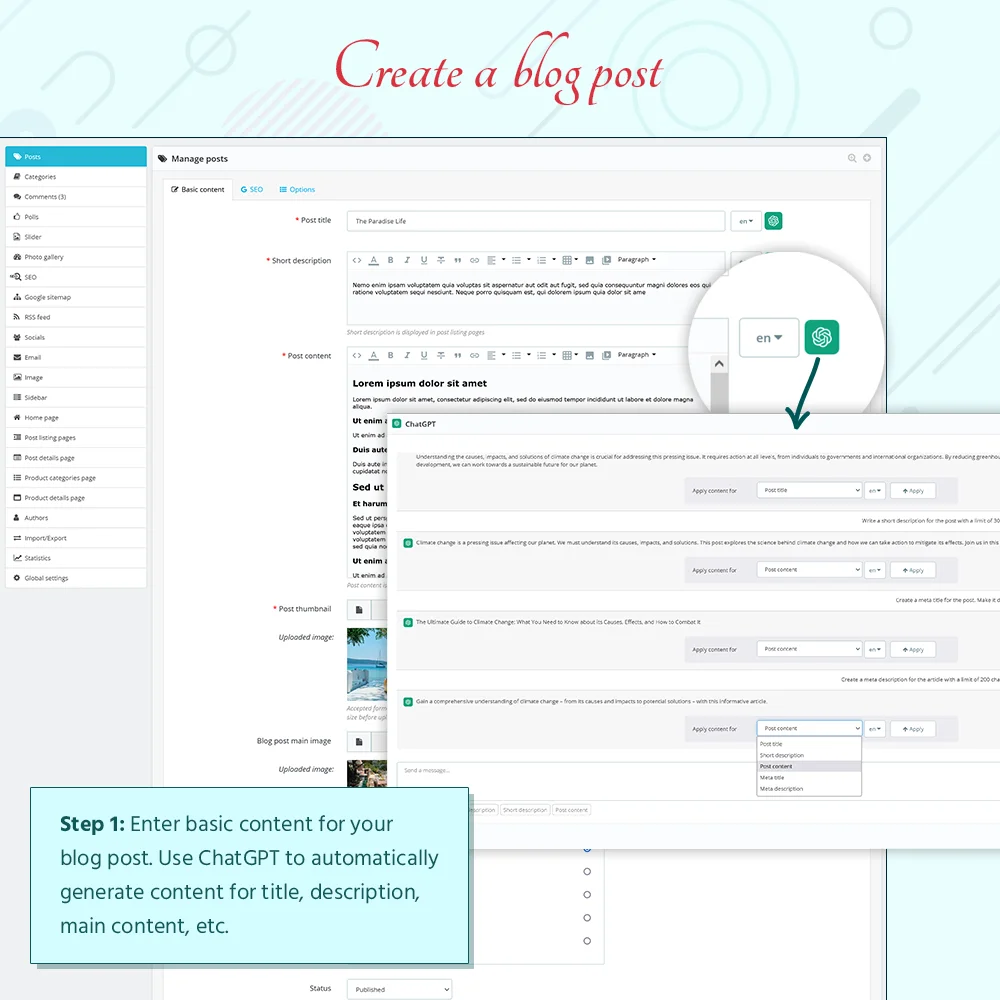The width and height of the screenshot is (1000, 1000).
Task: Toggle bold formatting in the short description editor
Action: coord(389,259)
